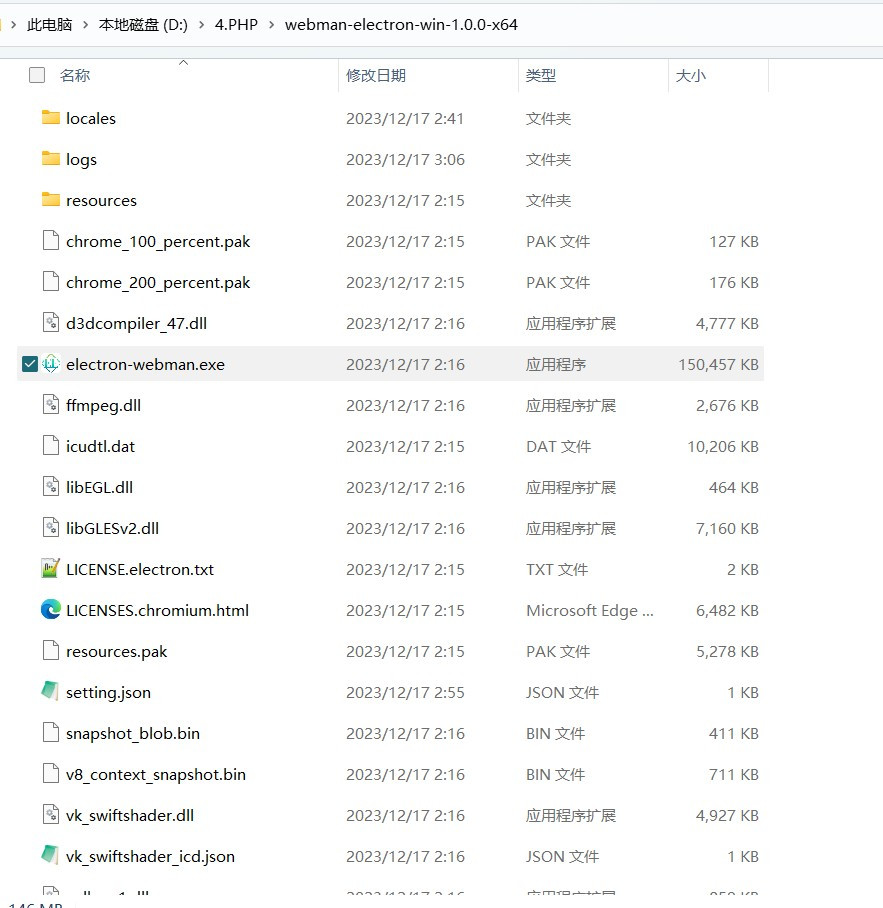Select the locales folder name
This screenshot has height=908, width=883.
[91, 118]
